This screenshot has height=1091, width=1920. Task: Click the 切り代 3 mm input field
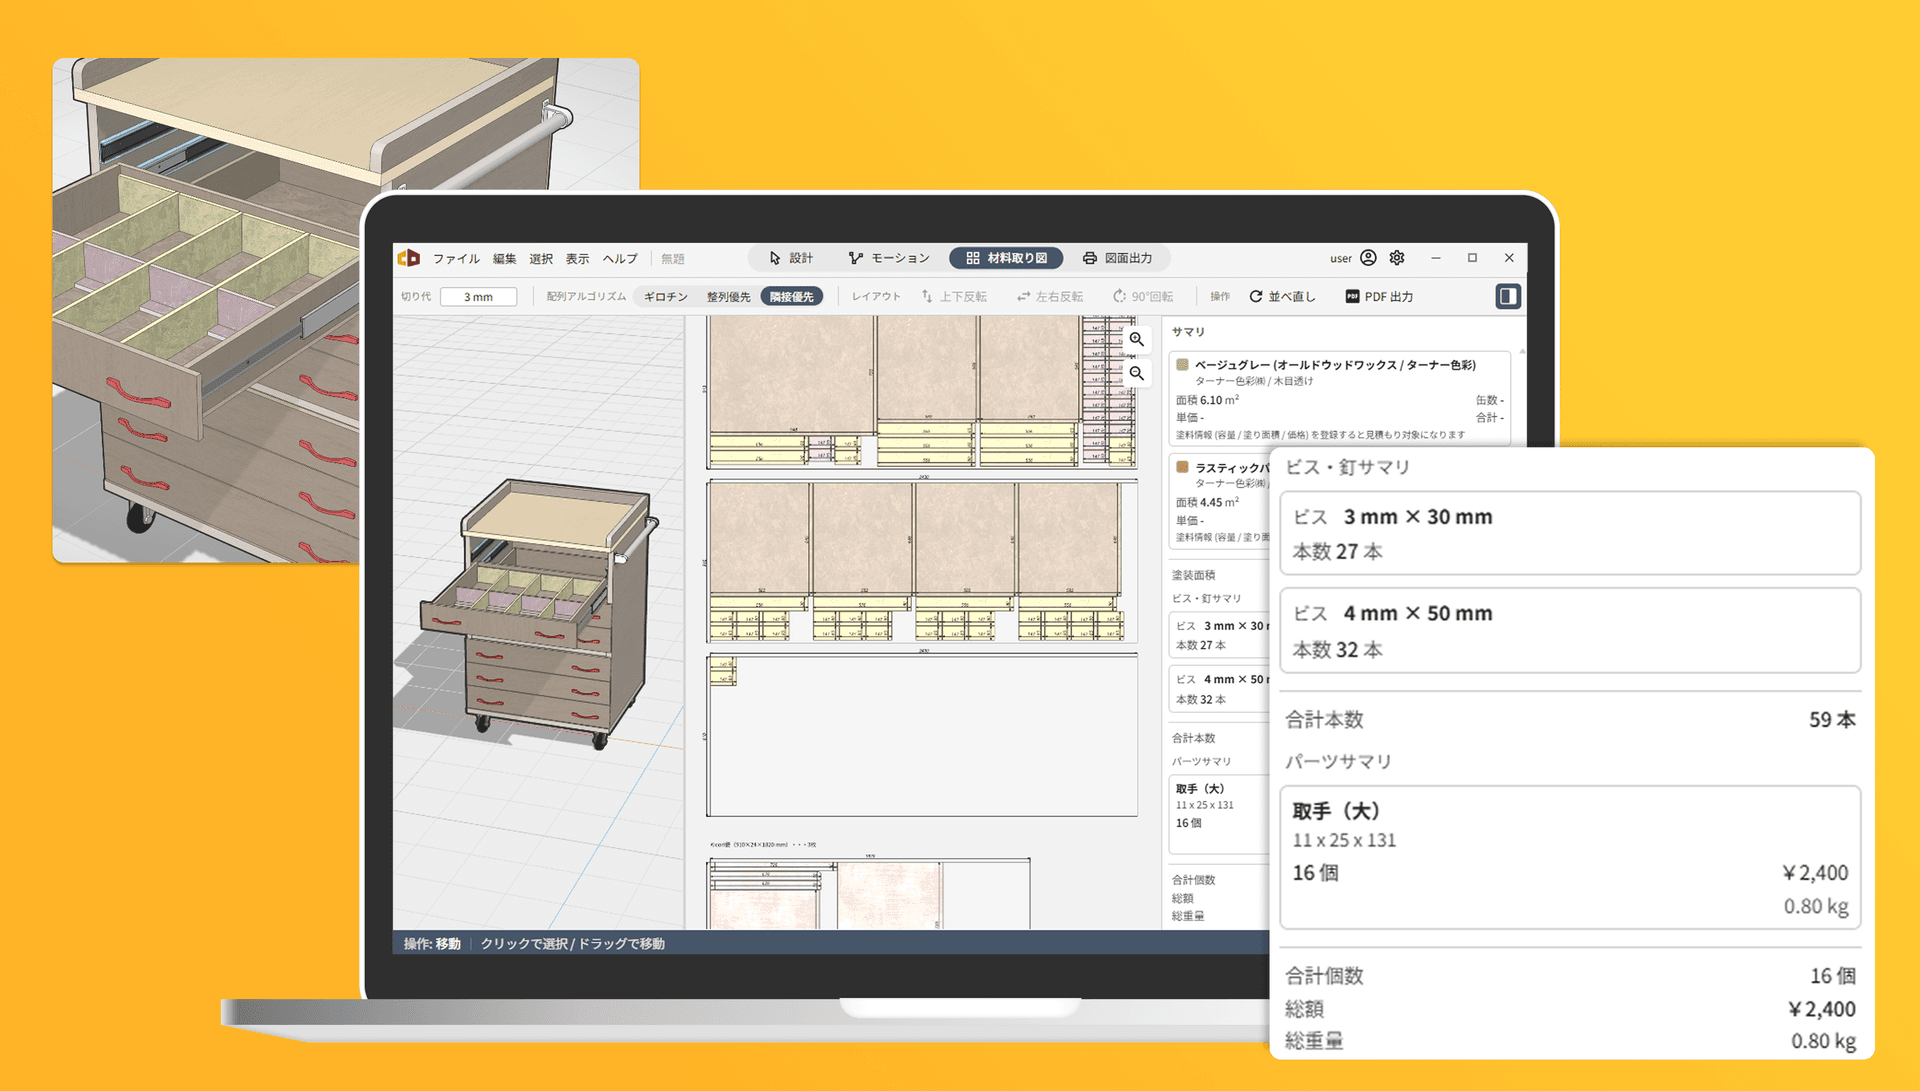(x=478, y=296)
